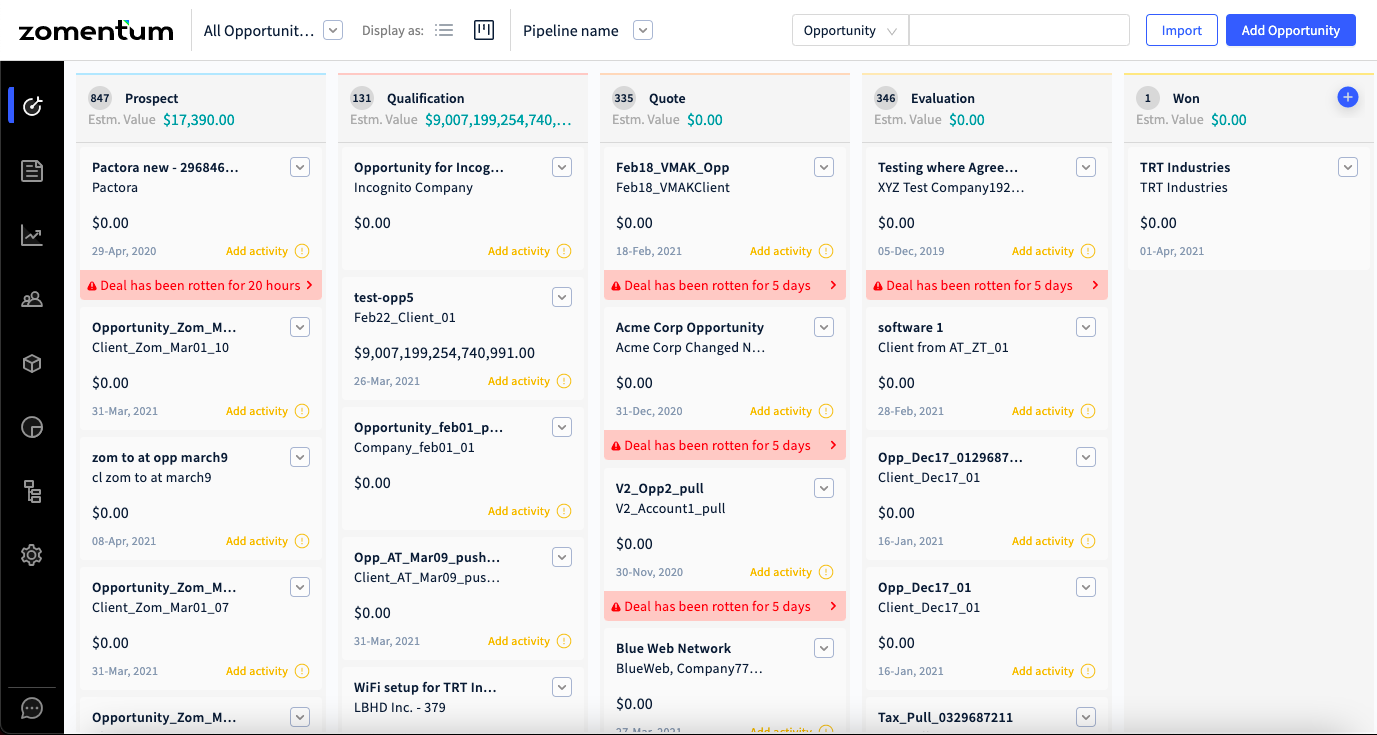Screen dimensions: 1377x735
Task: Click the blue plus icon on Won
Action: coord(1348,97)
